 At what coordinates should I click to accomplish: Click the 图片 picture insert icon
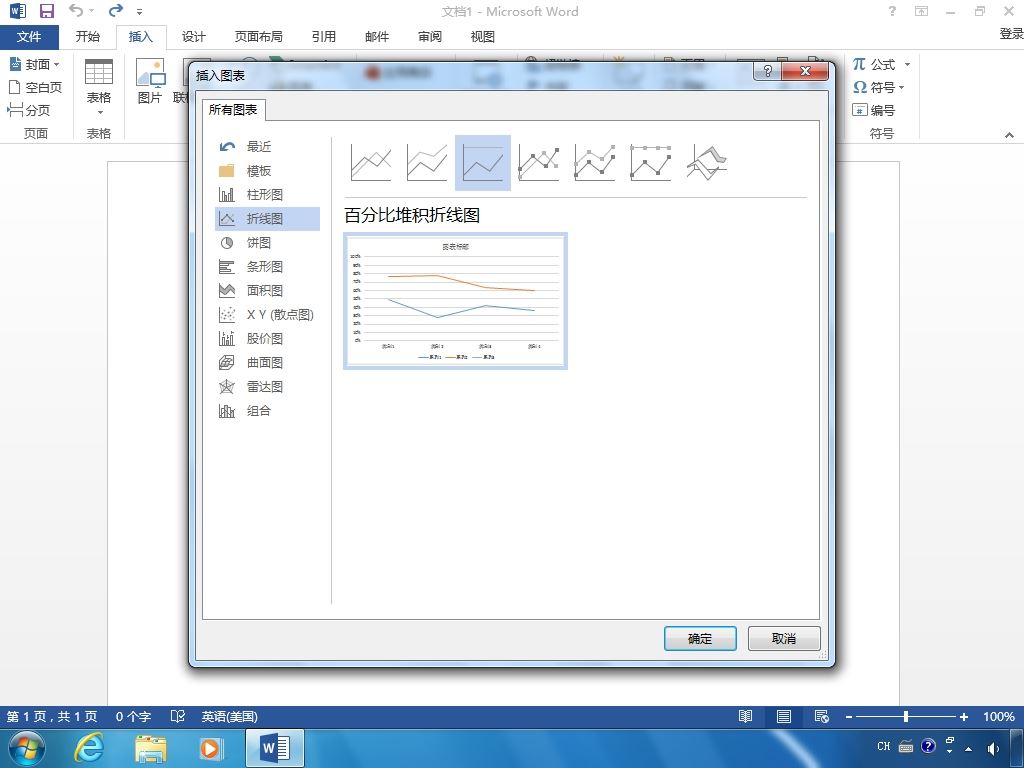click(x=150, y=81)
